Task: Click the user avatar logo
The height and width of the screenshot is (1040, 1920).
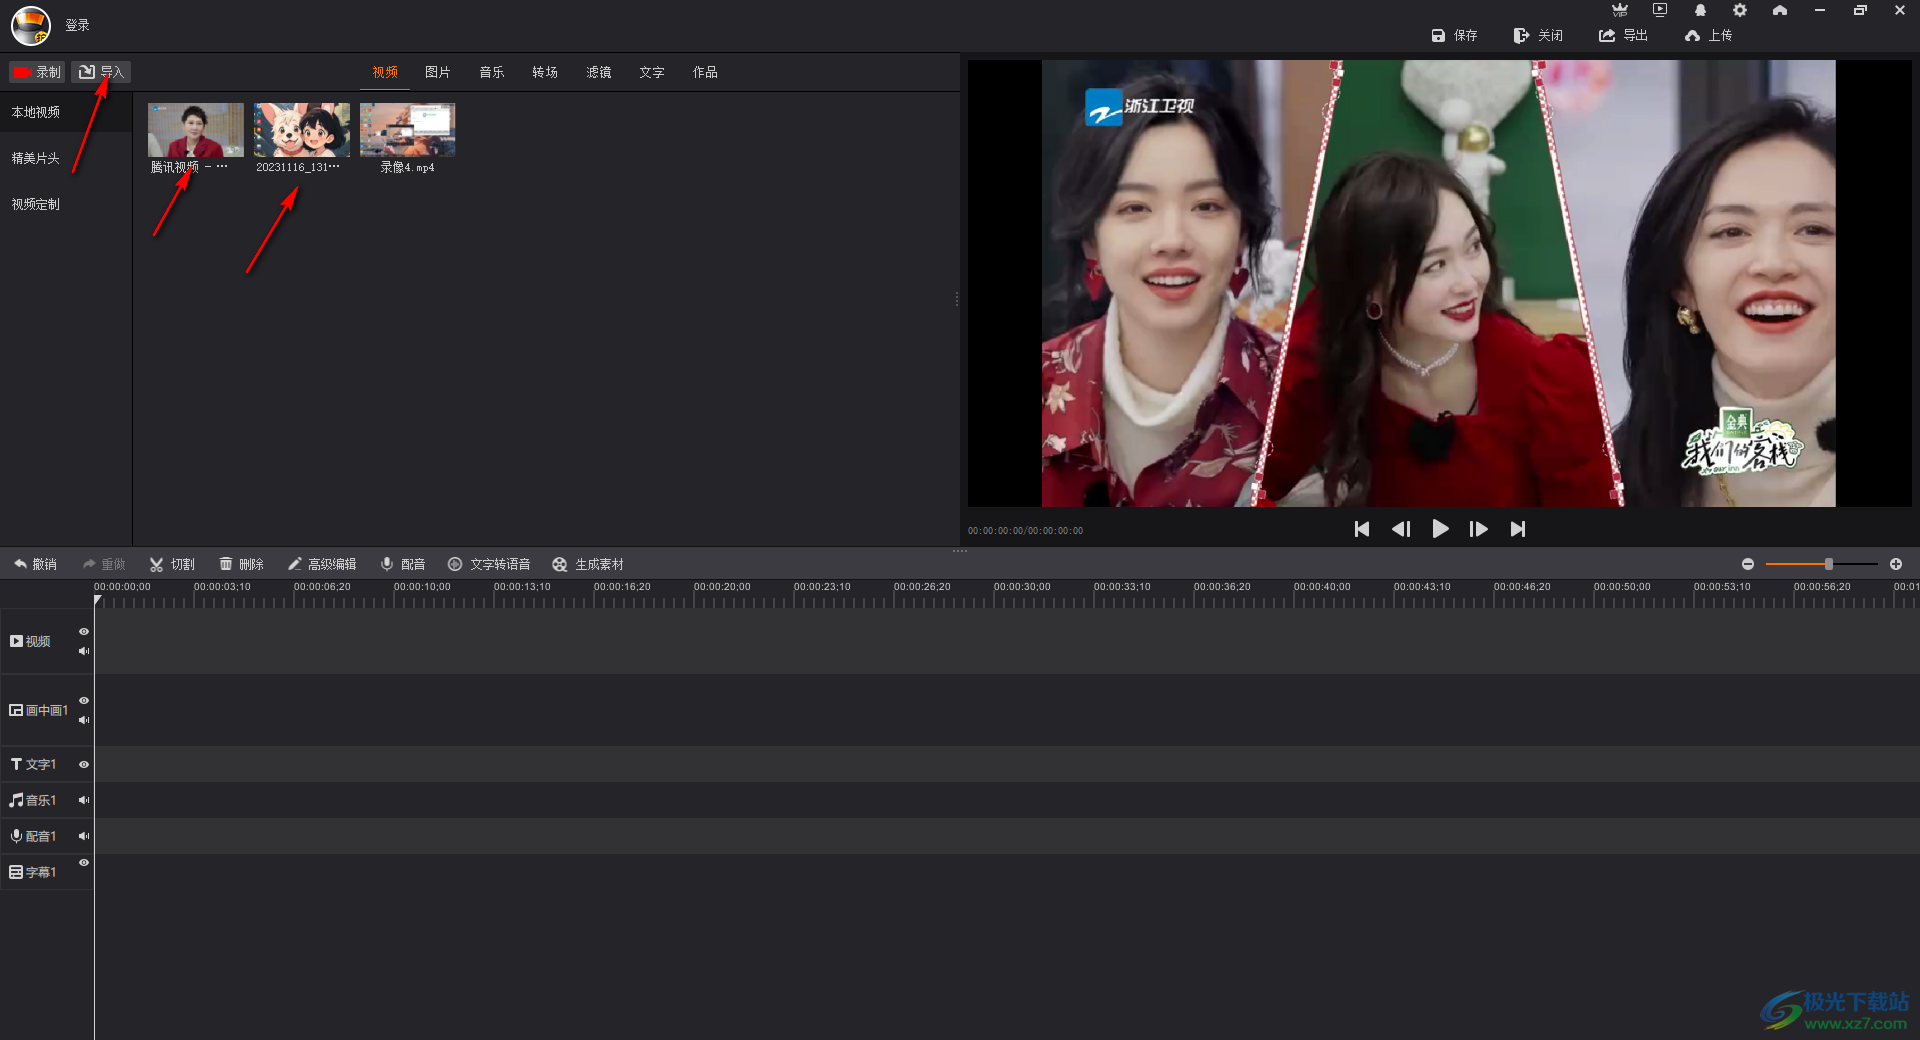Action: tap(31, 25)
